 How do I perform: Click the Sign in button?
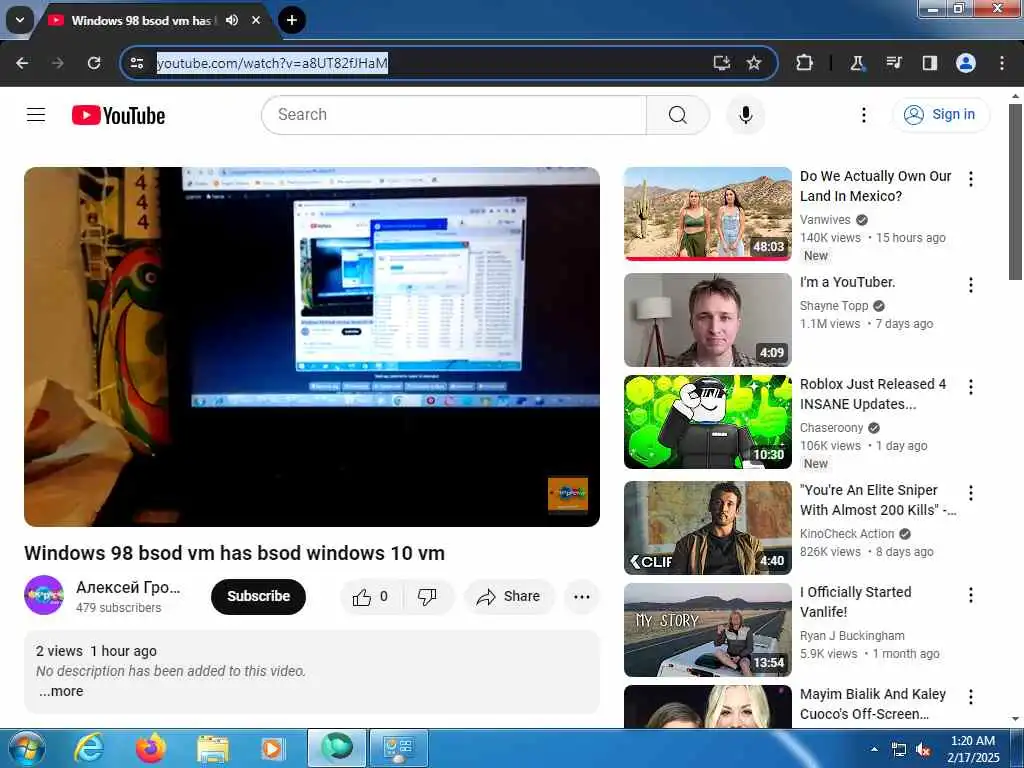[940, 114]
